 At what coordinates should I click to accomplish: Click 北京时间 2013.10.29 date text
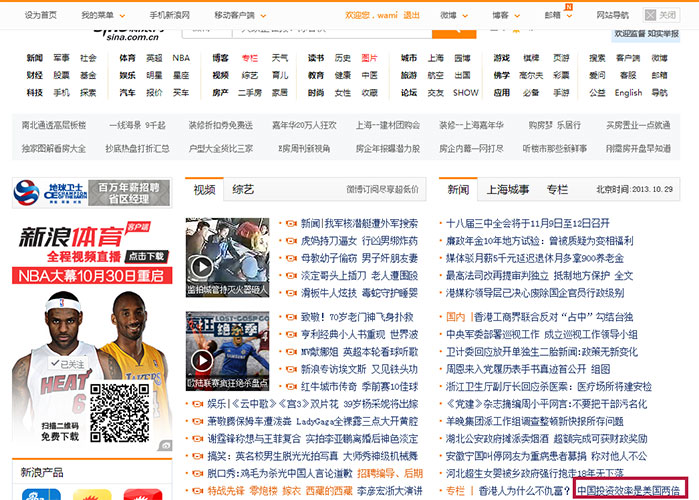635,189
